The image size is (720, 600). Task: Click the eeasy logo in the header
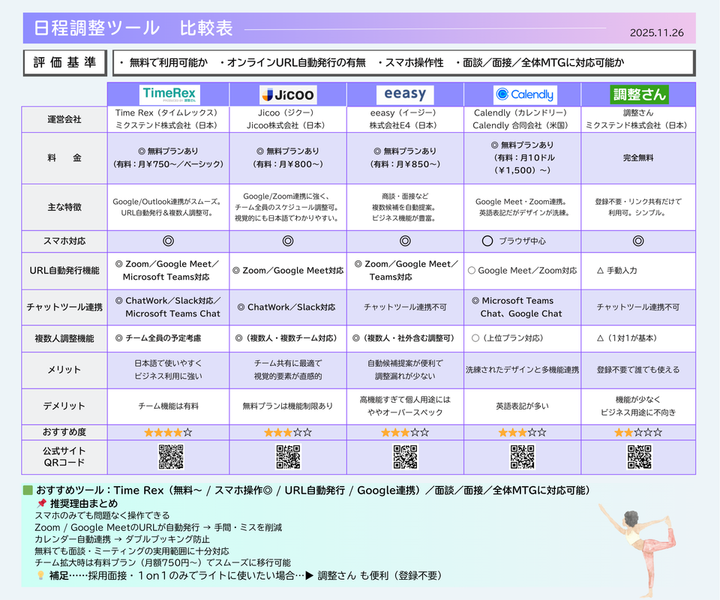pyautogui.click(x=405, y=94)
